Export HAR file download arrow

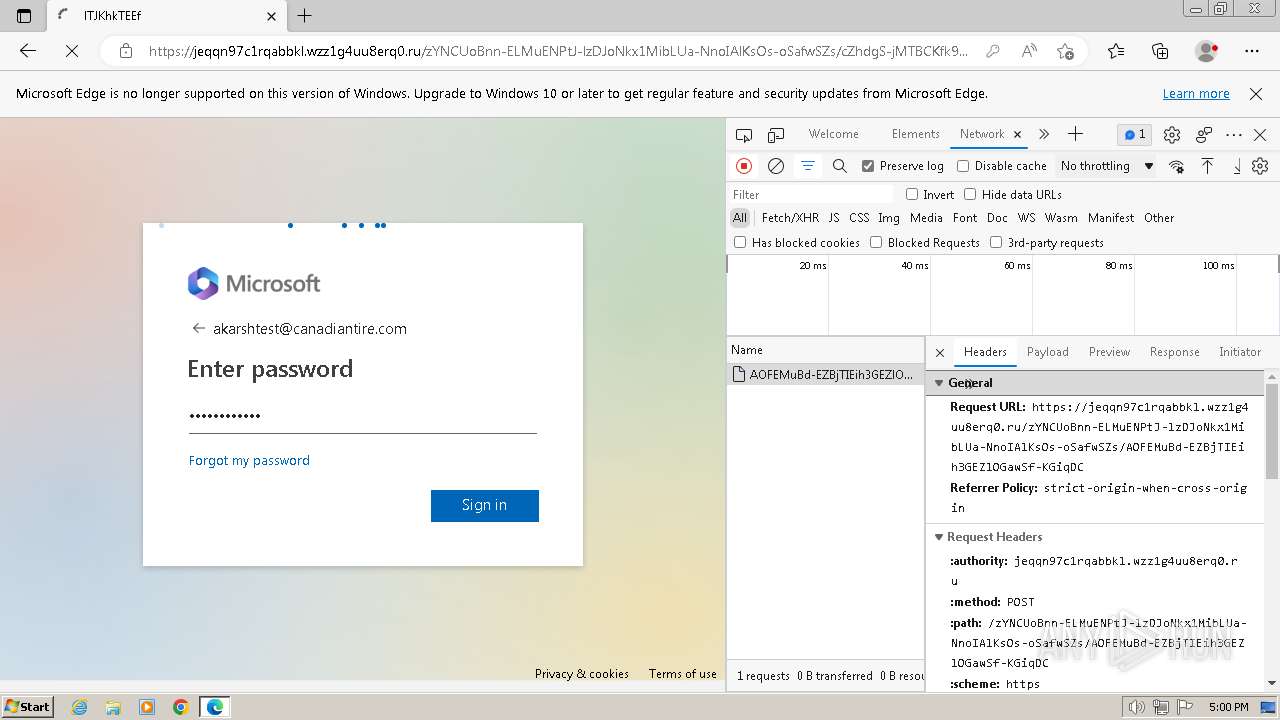pos(1237,166)
